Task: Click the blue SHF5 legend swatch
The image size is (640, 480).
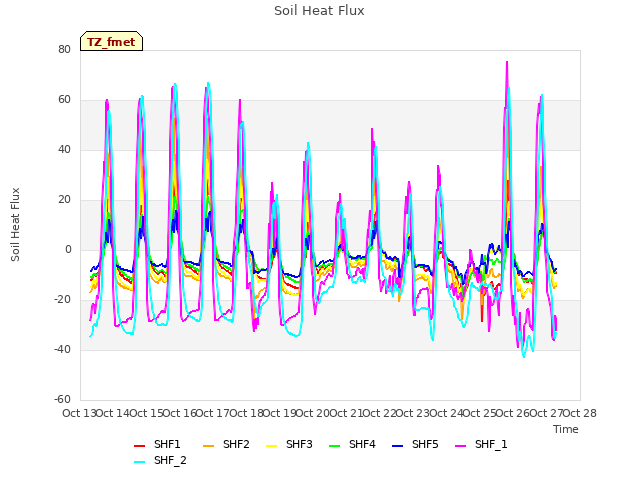Action: (398, 446)
